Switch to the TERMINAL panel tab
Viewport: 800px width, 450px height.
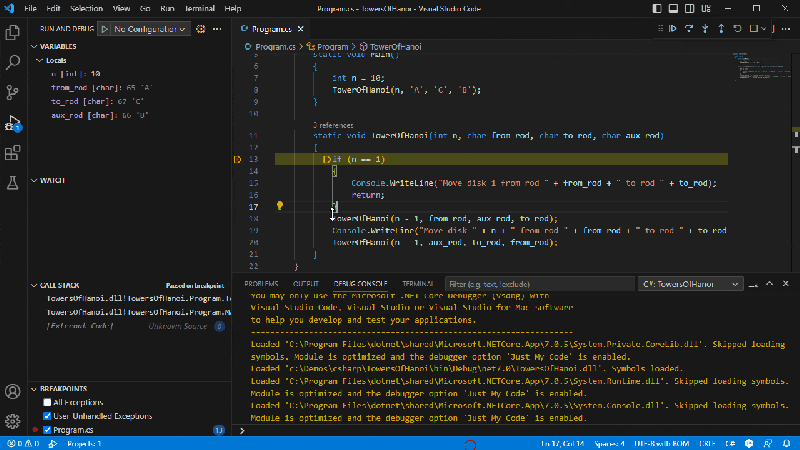[x=417, y=284]
